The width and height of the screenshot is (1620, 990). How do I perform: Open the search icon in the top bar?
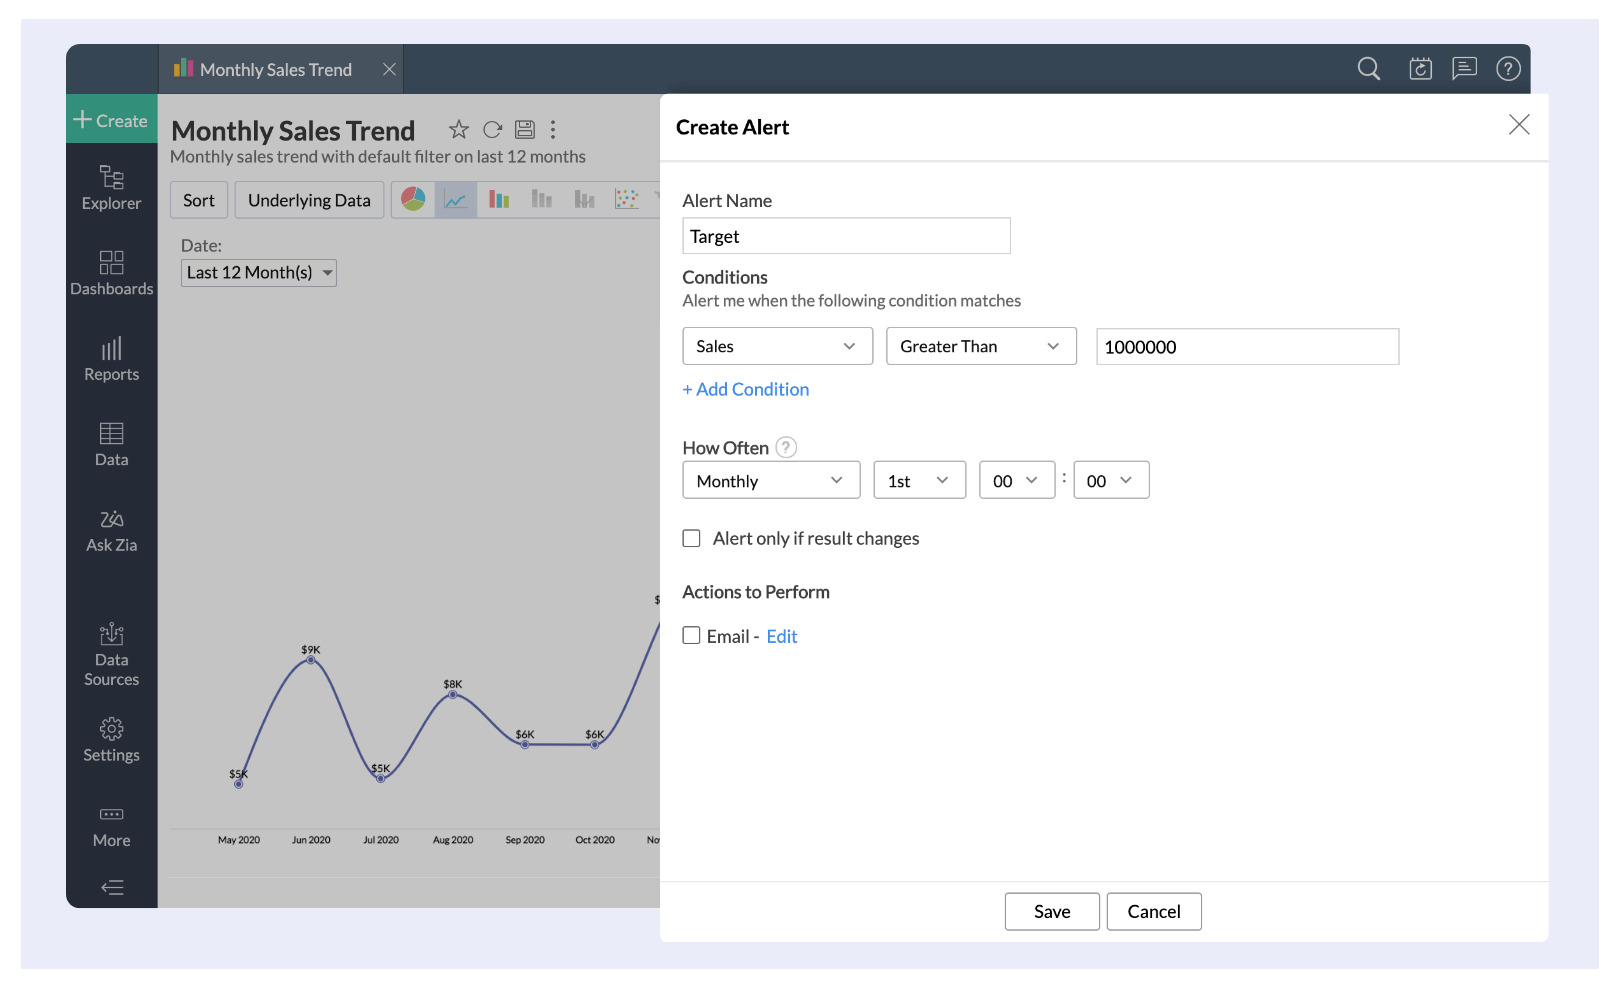(x=1368, y=69)
